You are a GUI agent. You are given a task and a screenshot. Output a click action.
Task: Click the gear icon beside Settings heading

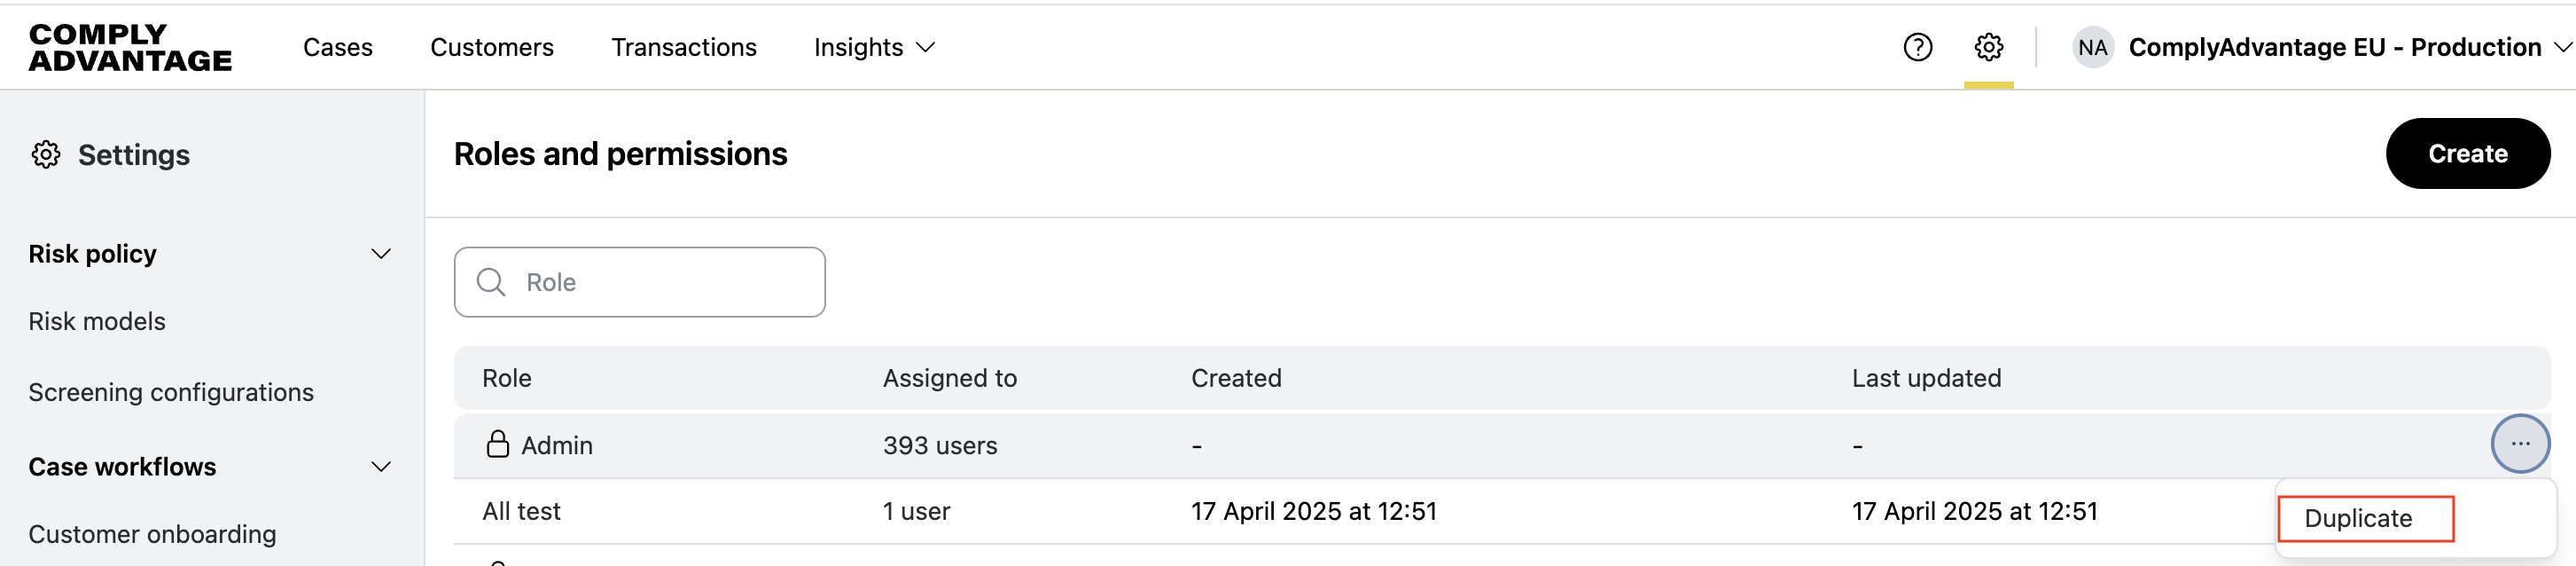click(x=46, y=155)
